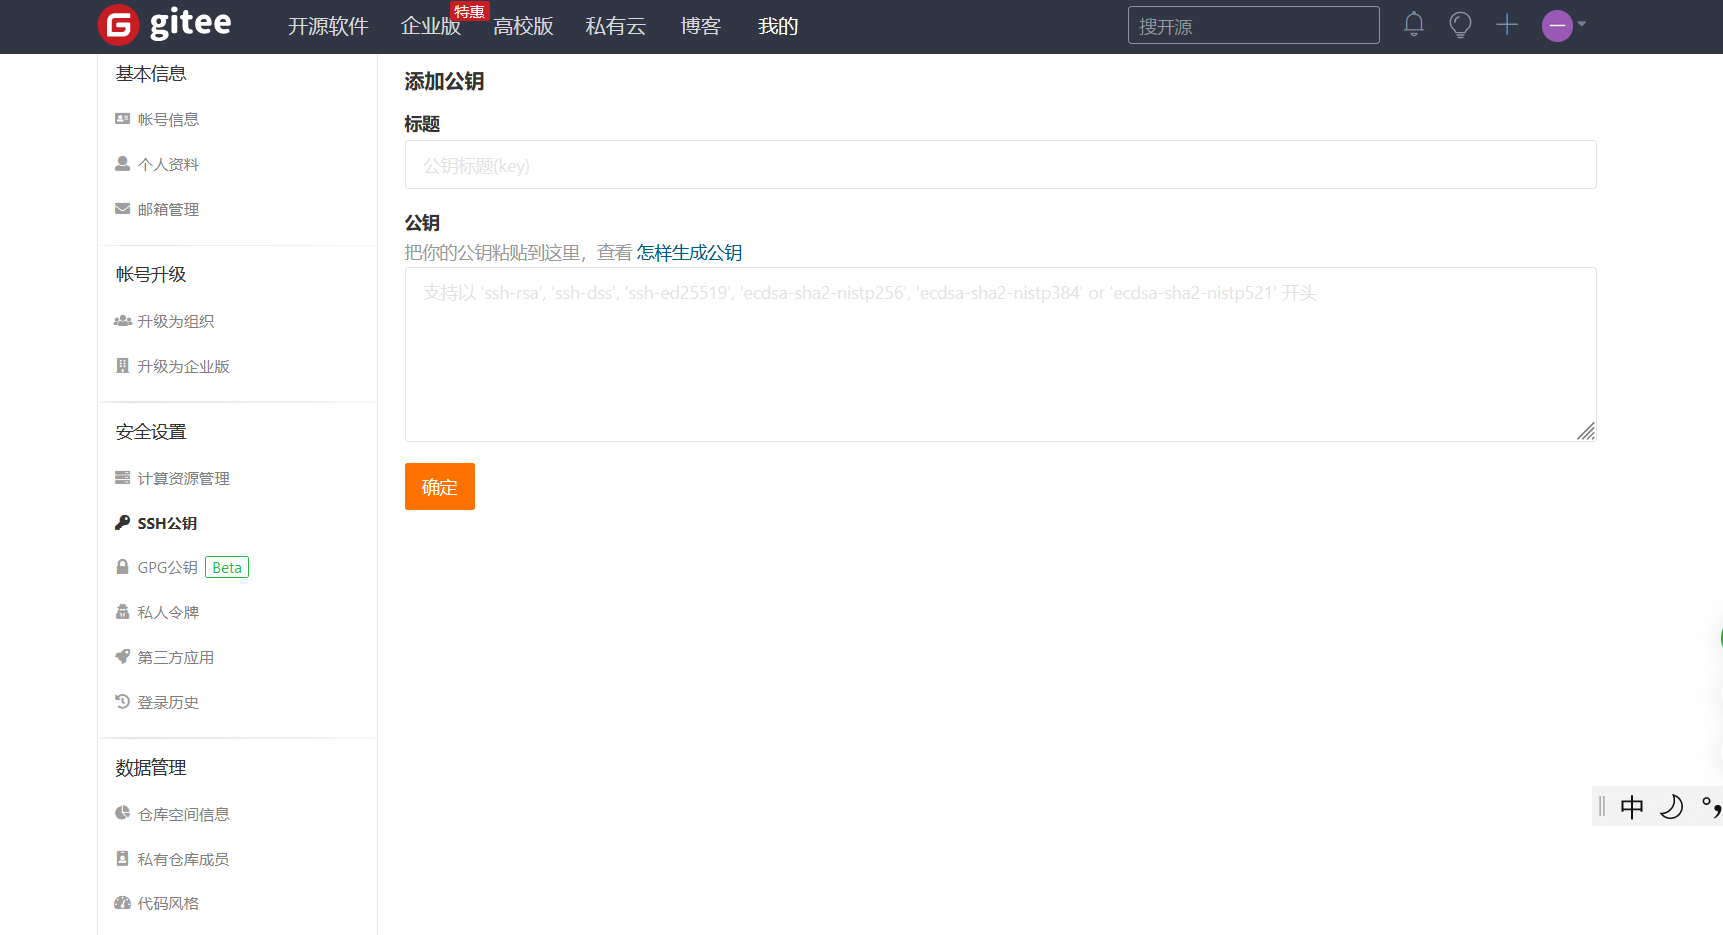Open 私有仓库成员 page
The image size is (1723, 935).
[x=183, y=859]
